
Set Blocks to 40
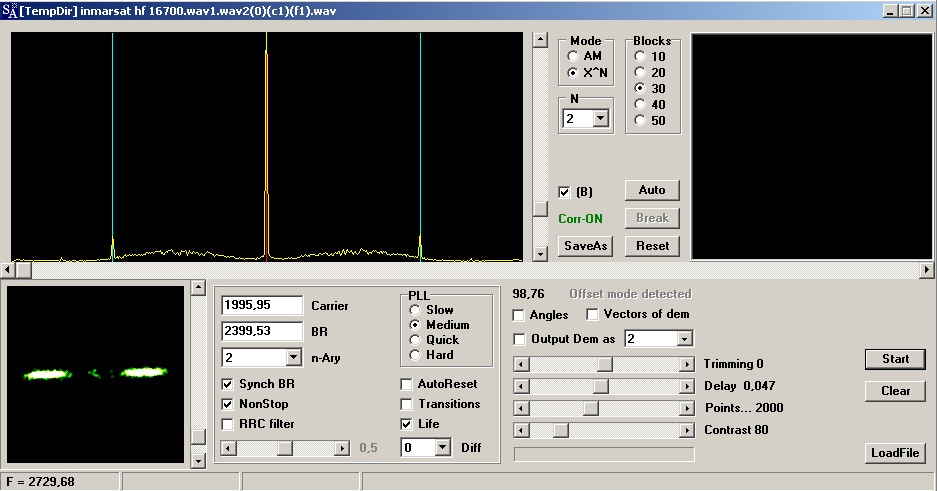[x=640, y=105]
